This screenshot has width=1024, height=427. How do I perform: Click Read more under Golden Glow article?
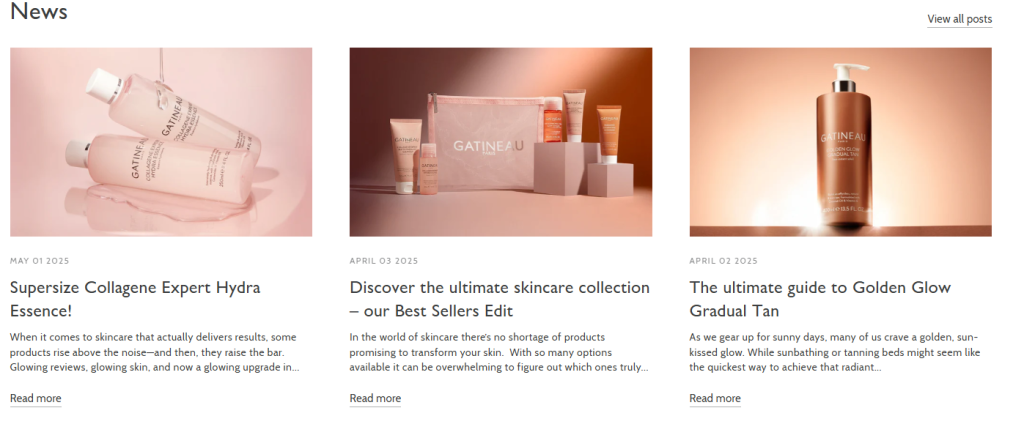click(x=715, y=398)
